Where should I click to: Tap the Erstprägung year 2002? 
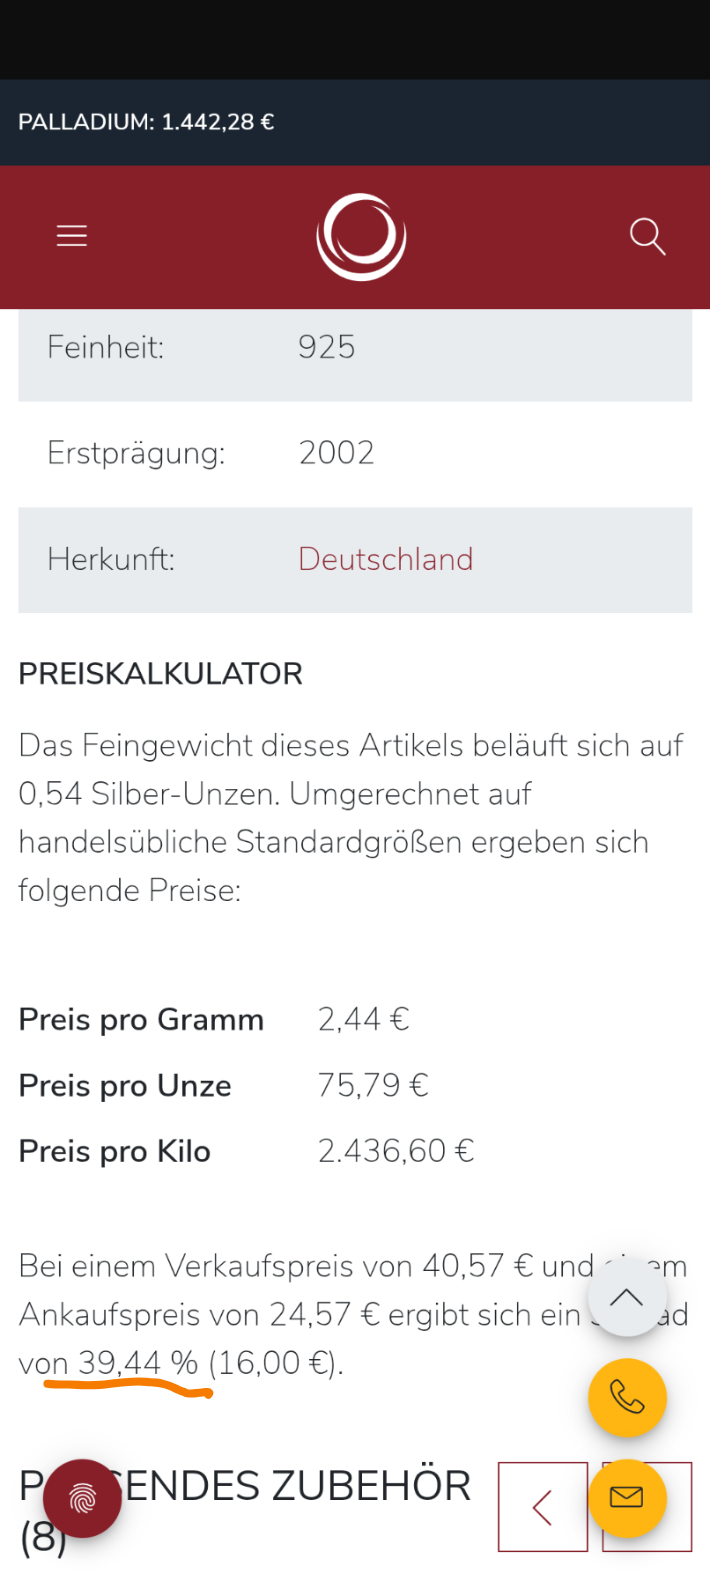pyautogui.click(x=336, y=453)
